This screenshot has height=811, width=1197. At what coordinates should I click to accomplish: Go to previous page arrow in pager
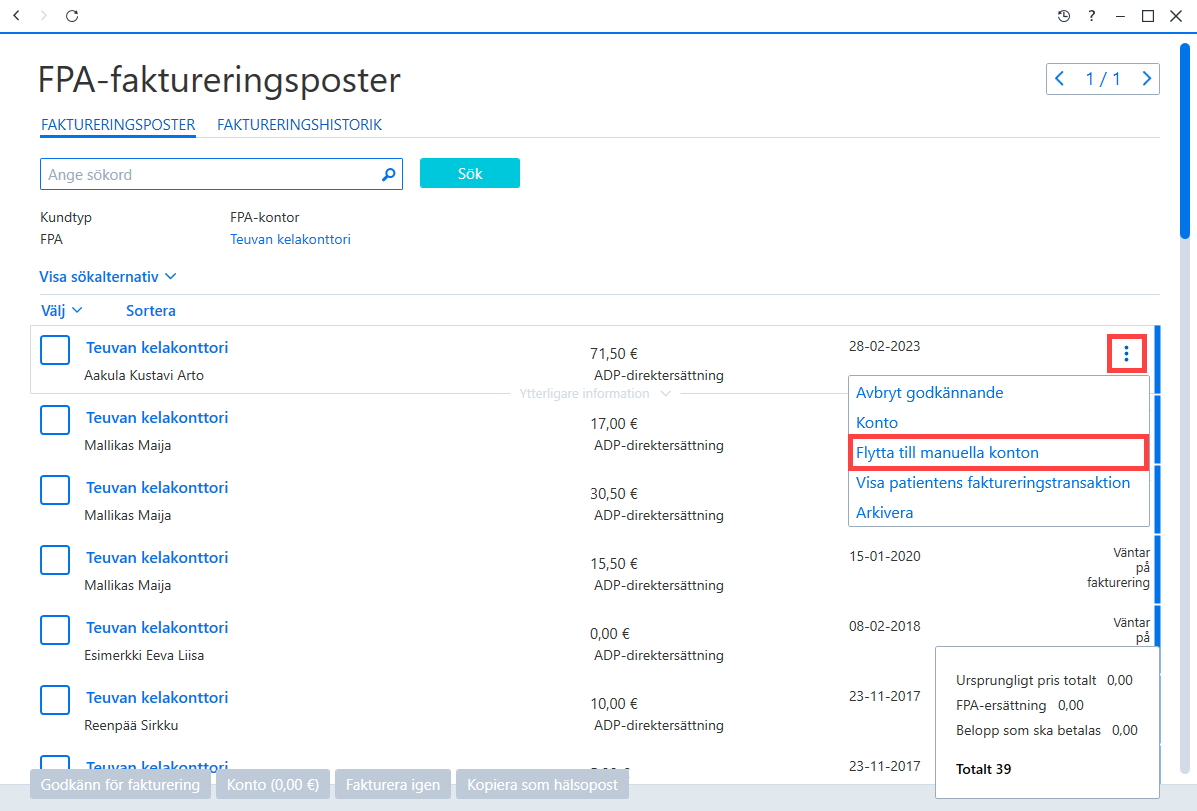(1060, 79)
